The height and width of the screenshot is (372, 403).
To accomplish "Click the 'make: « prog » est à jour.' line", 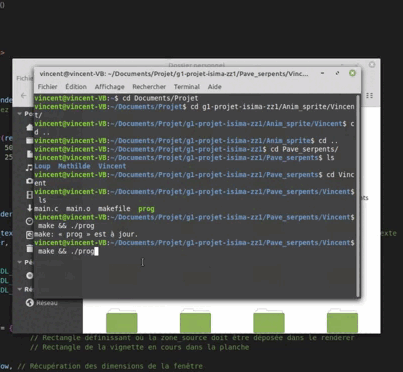I will [x=86, y=234].
